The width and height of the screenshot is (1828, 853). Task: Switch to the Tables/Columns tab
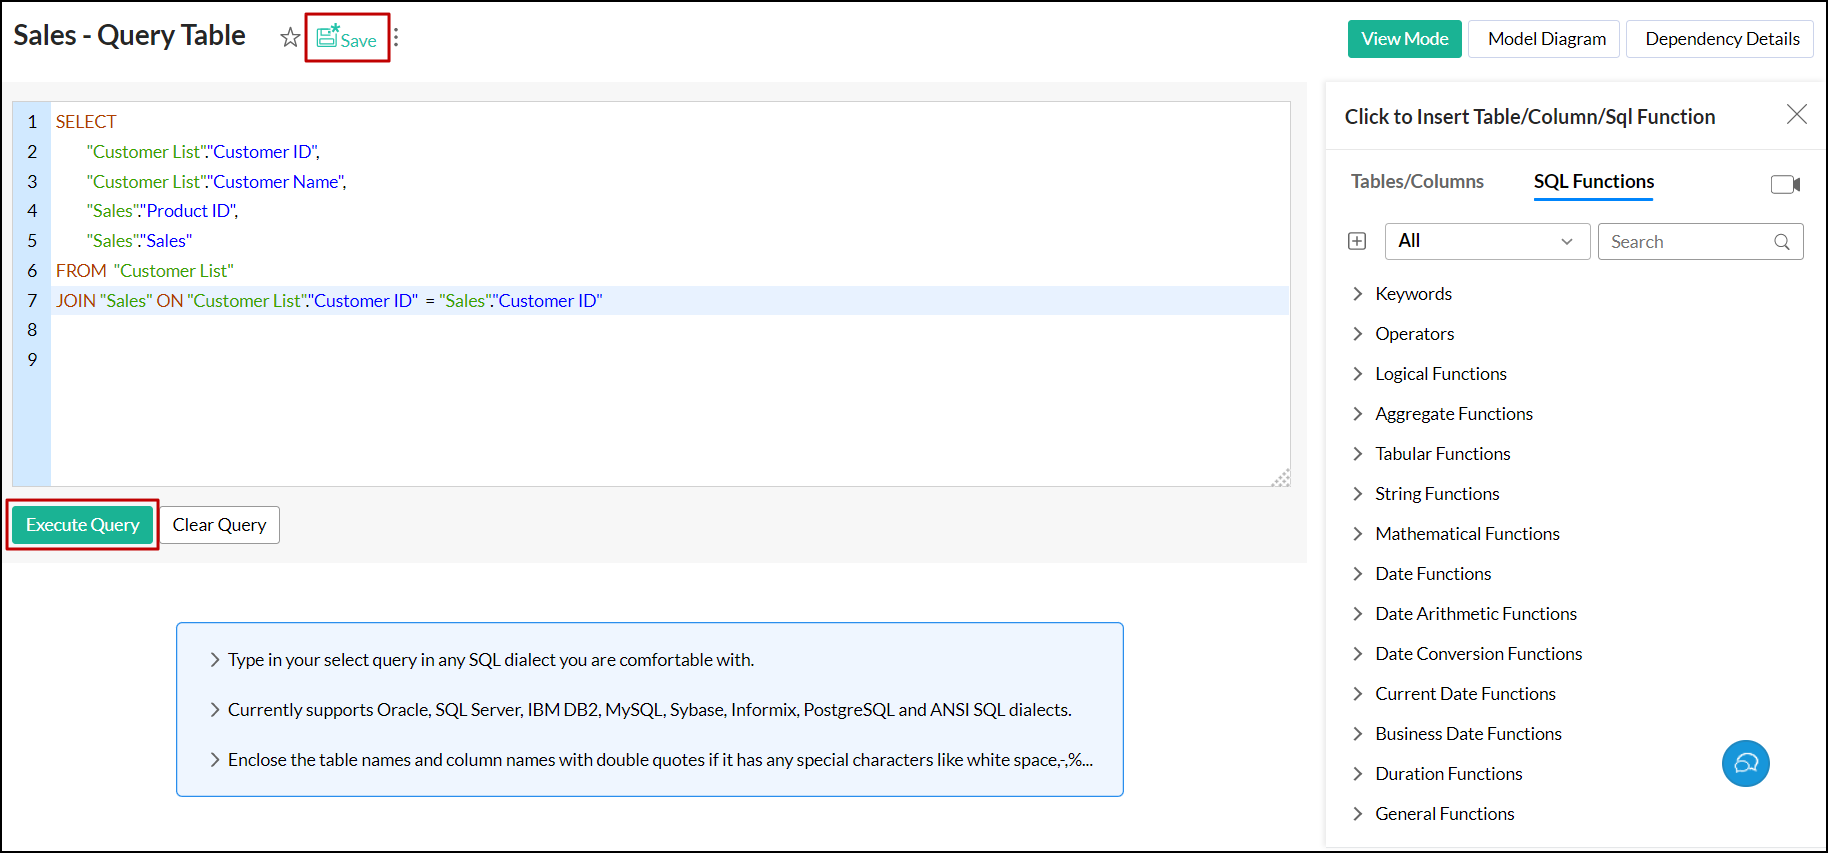tap(1417, 182)
